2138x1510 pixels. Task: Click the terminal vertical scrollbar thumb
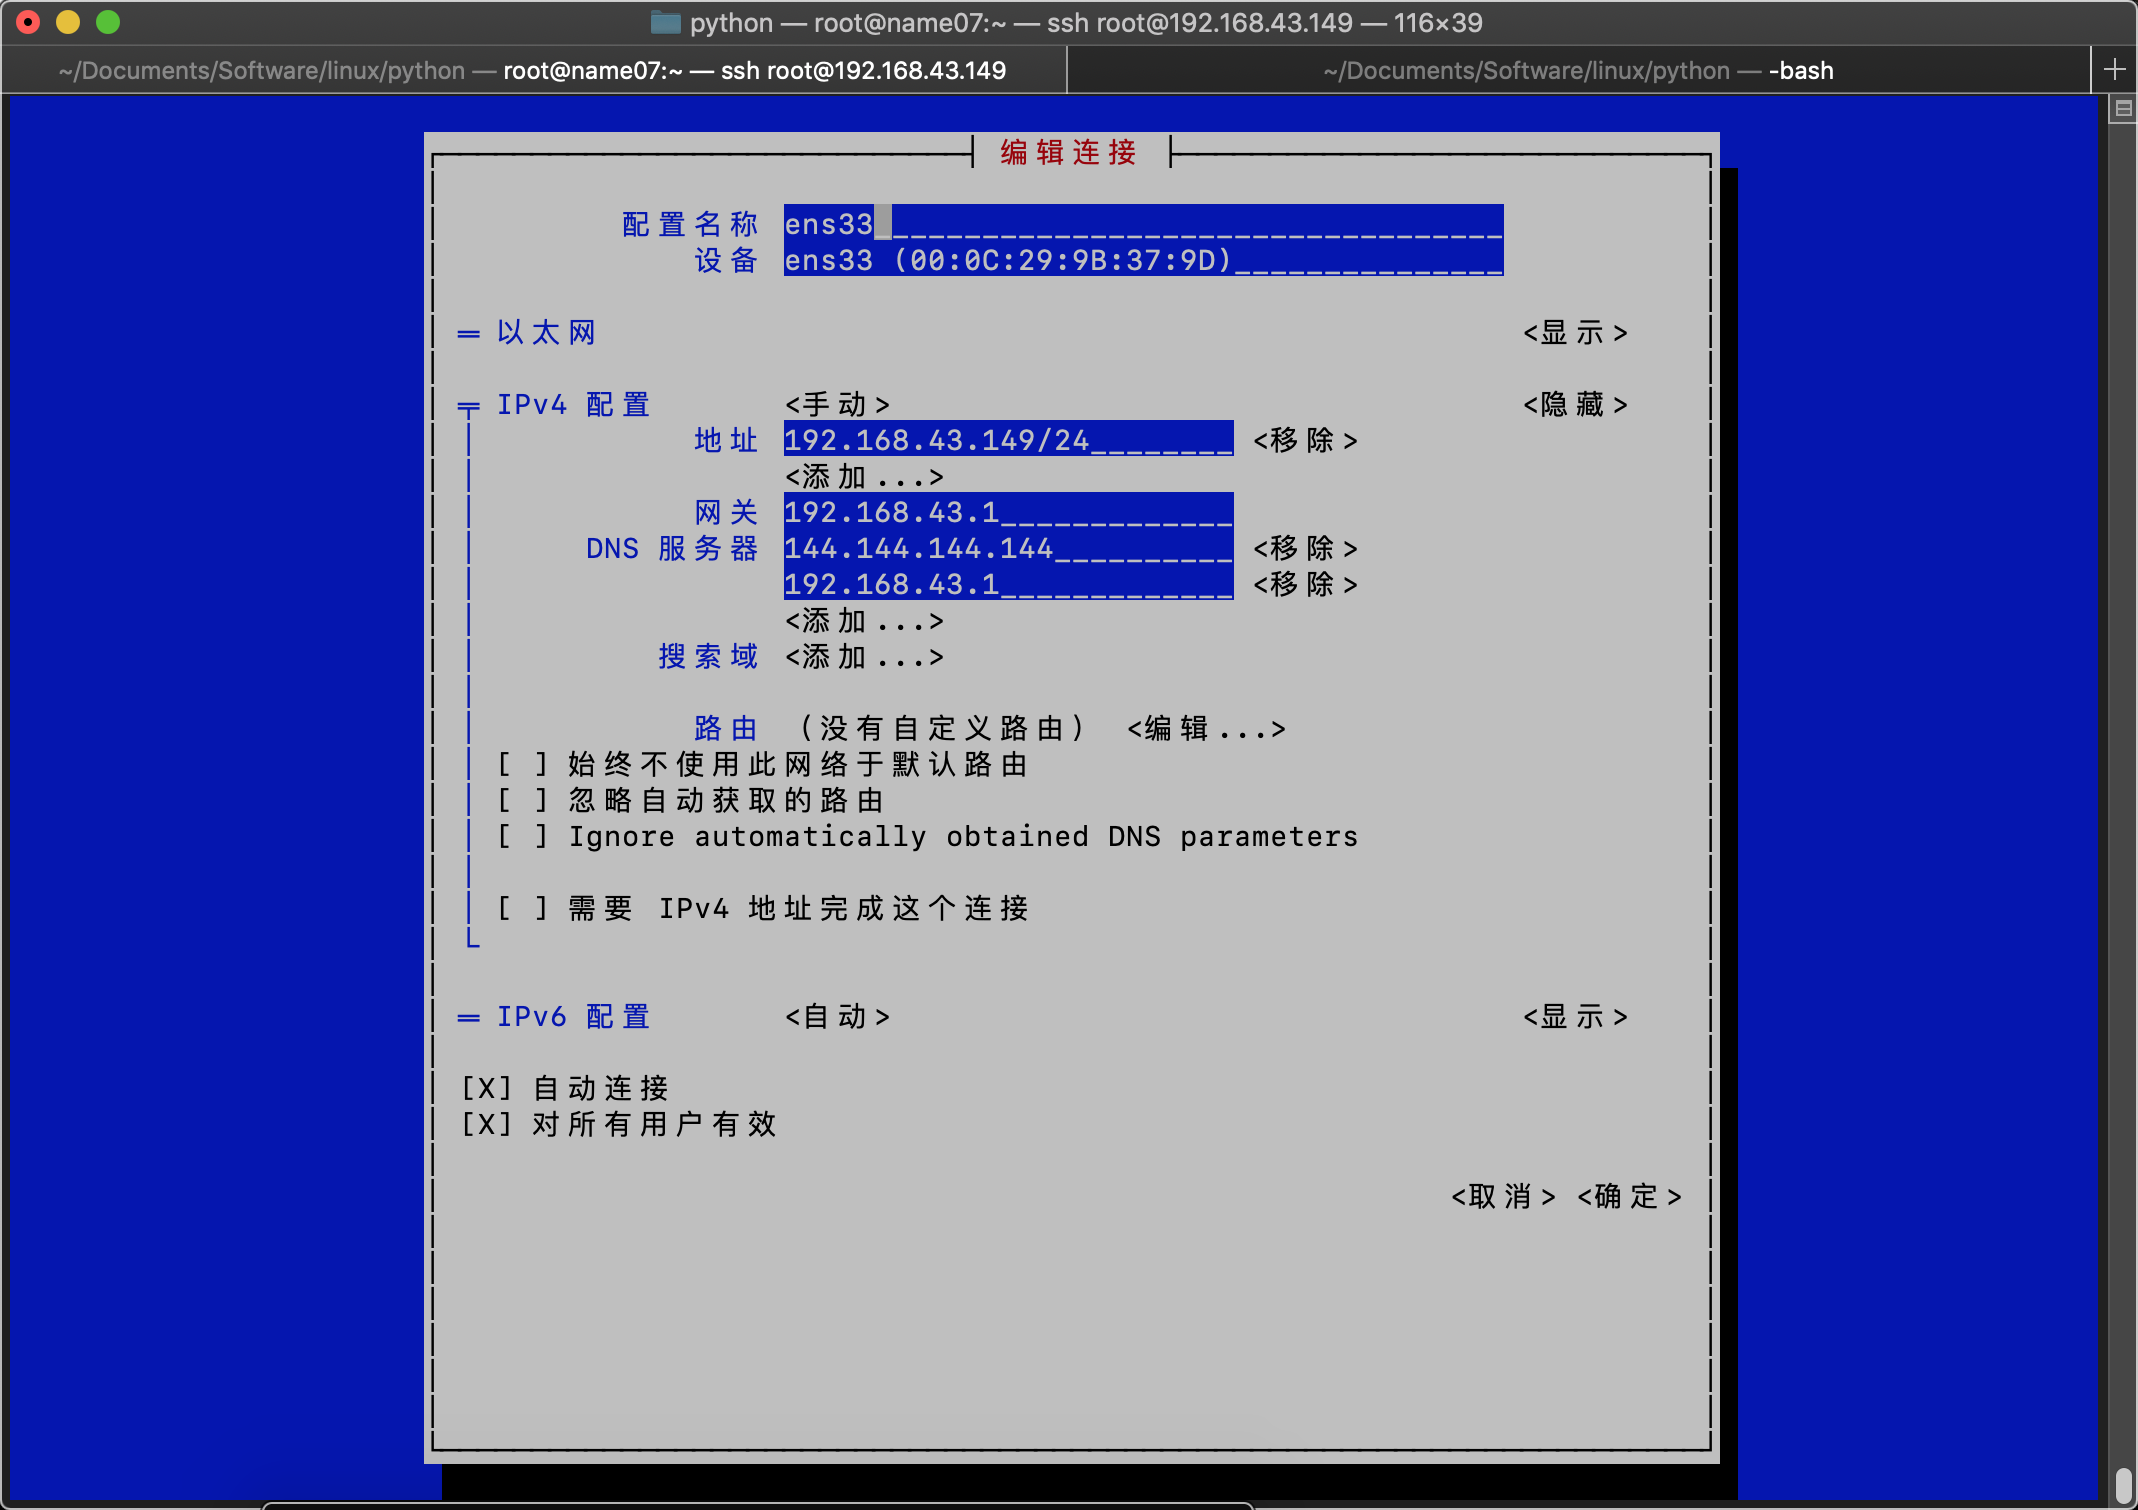tap(2124, 1484)
